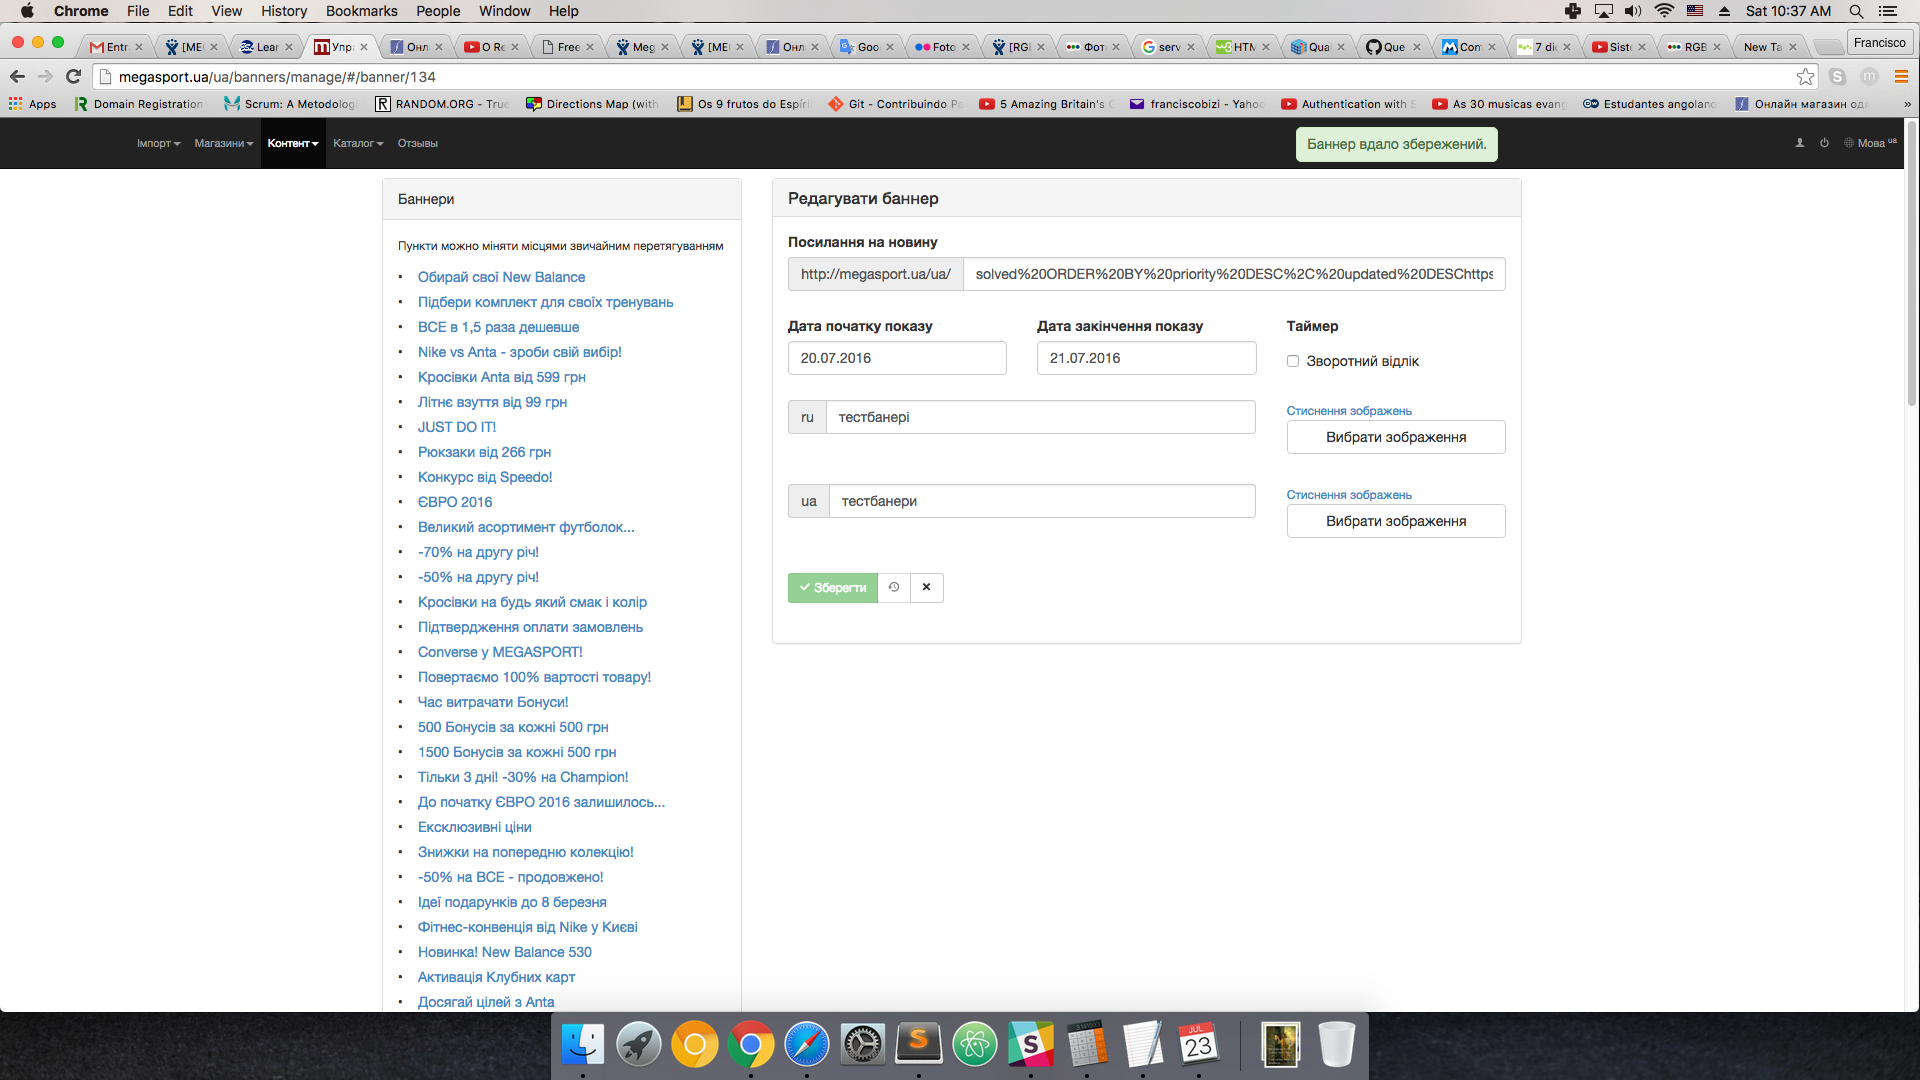This screenshot has width=1920, height=1080.
Task: Open the ЄВРО 2016 banner link
Action: (455, 502)
